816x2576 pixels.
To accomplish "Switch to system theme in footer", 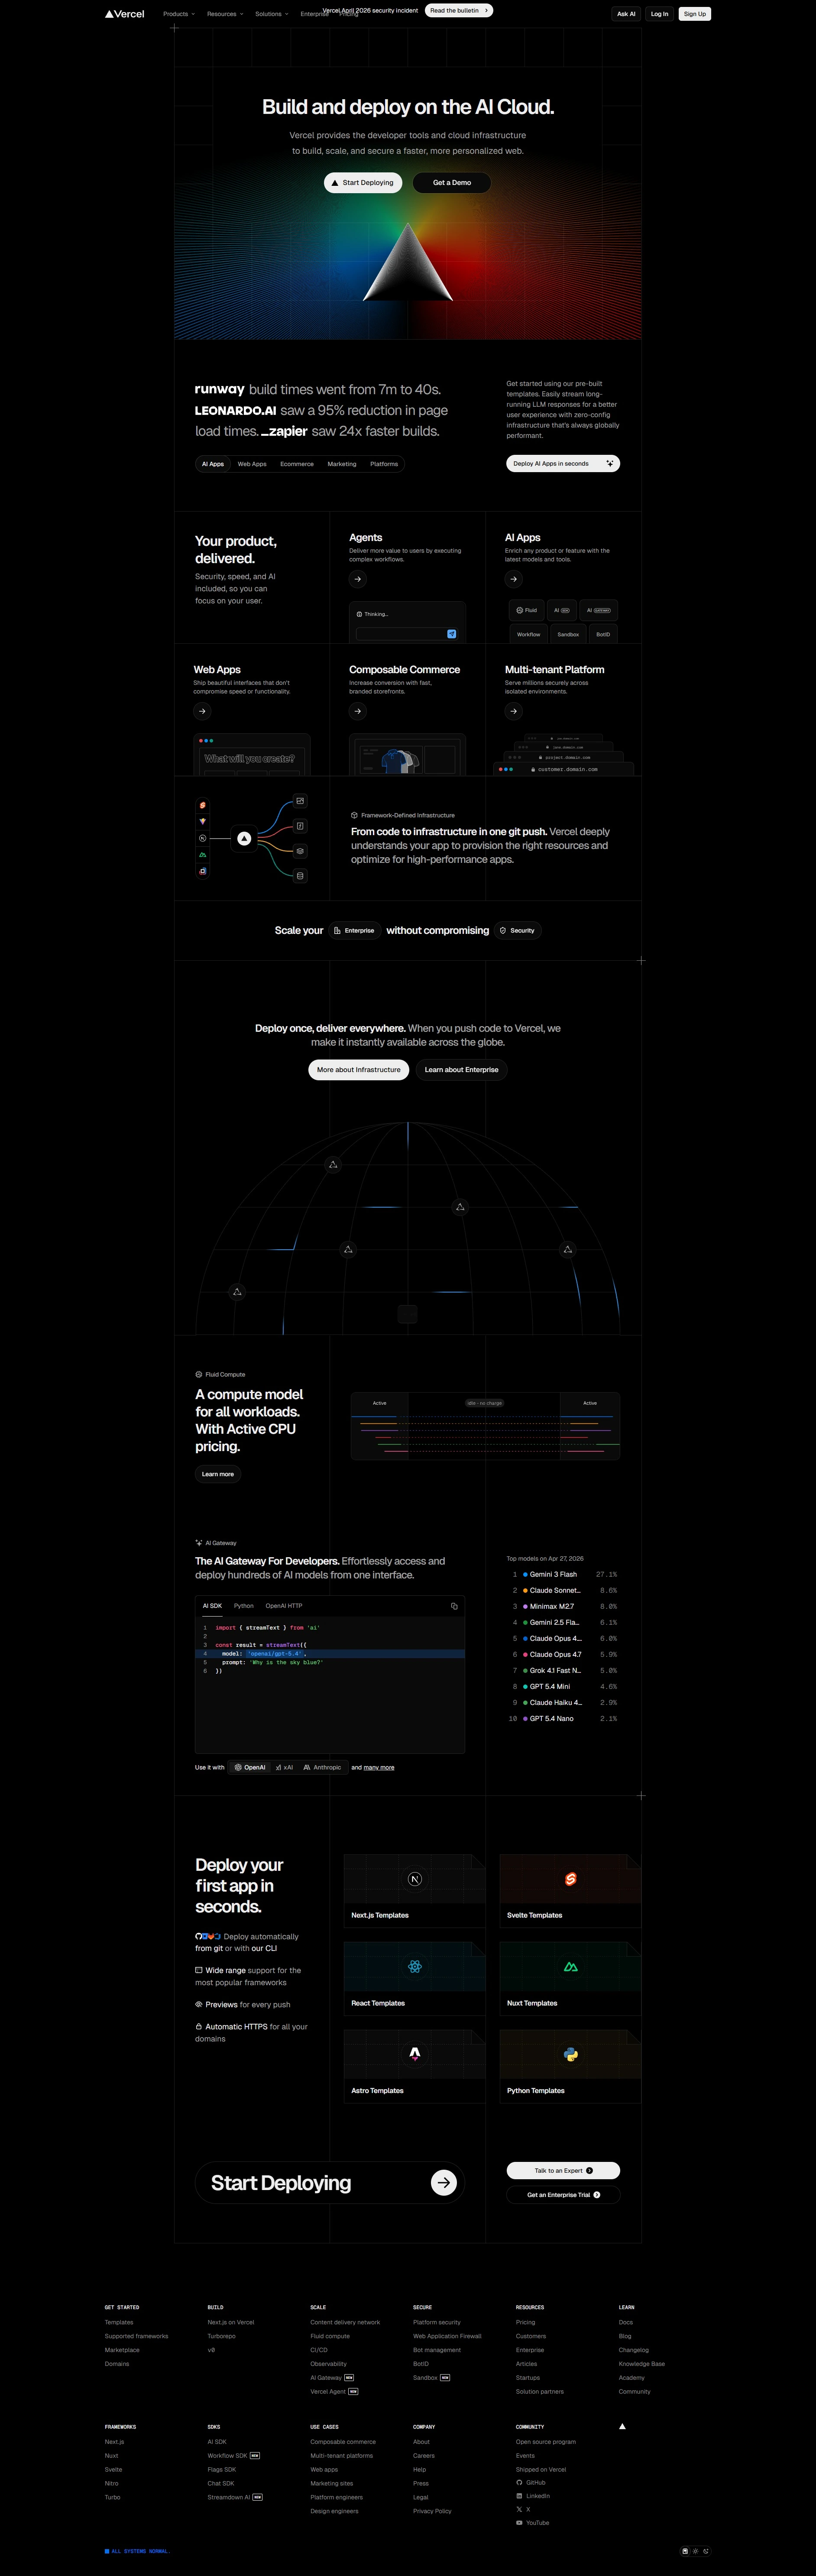I will point(685,2551).
